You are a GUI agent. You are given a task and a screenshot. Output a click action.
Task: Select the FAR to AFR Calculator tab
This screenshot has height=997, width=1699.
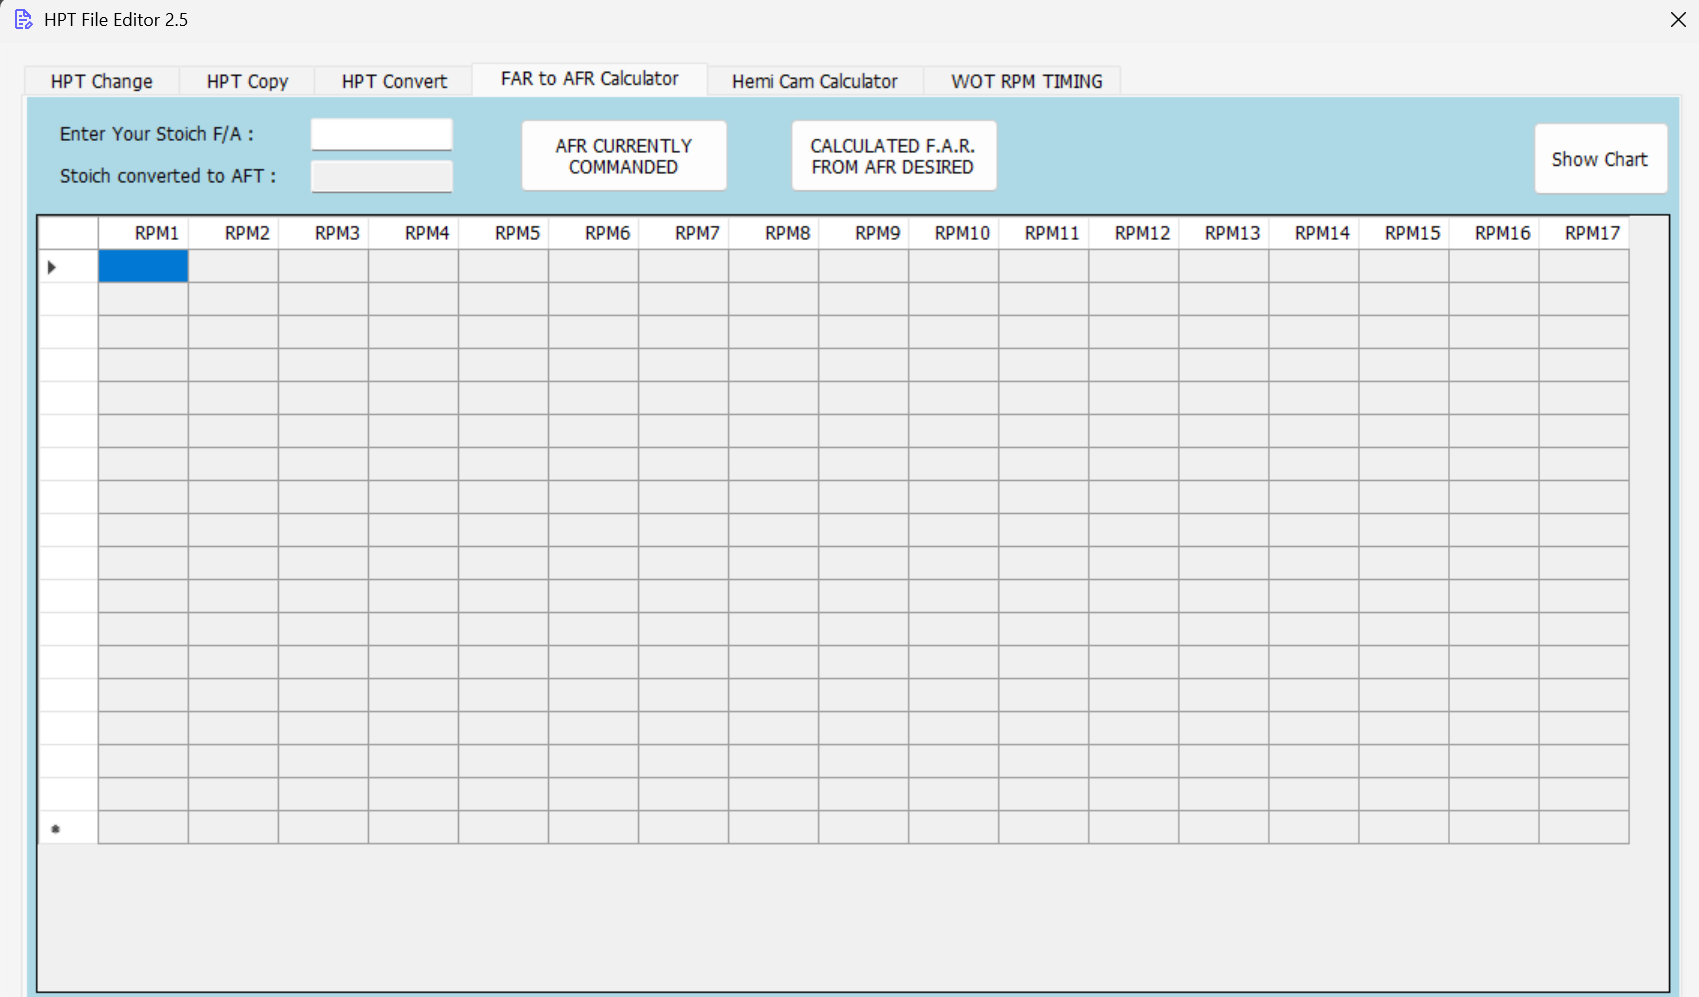point(589,78)
